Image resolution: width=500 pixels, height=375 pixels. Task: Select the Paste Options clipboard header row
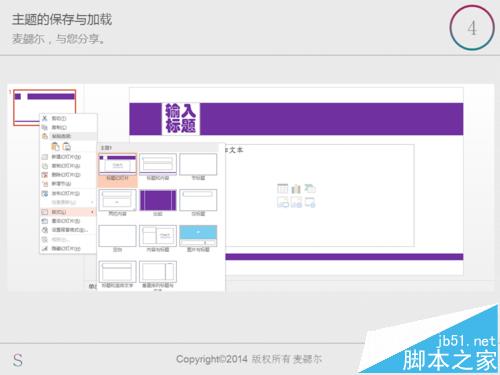pyautogui.click(x=68, y=136)
